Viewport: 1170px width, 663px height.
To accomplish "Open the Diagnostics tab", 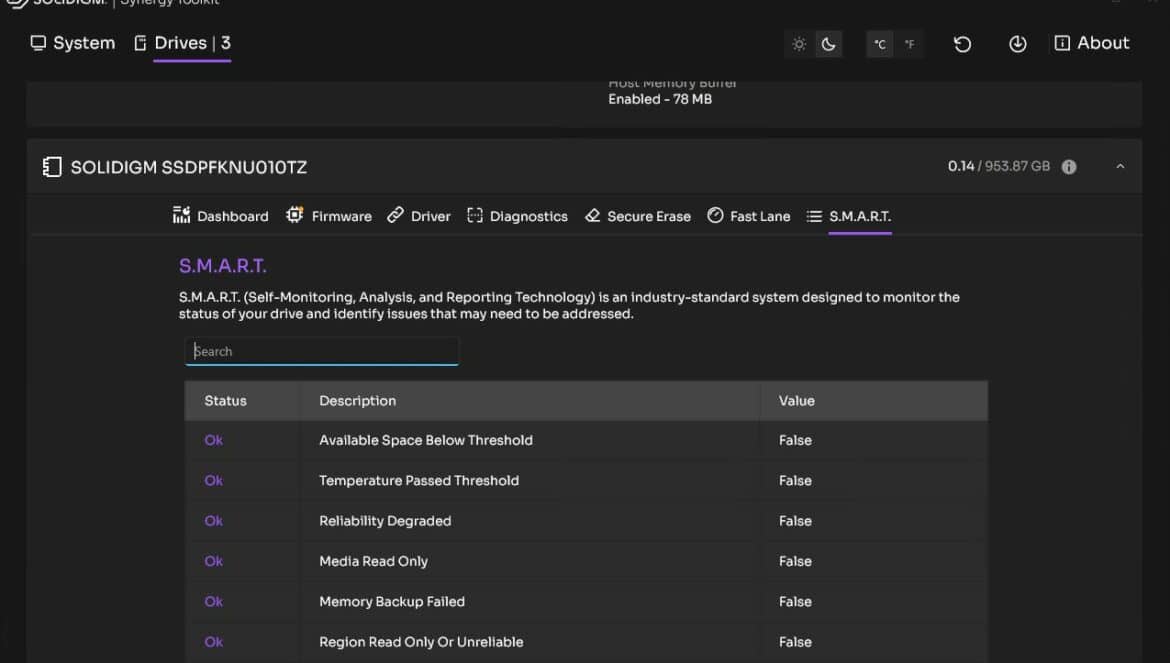I will pos(517,216).
